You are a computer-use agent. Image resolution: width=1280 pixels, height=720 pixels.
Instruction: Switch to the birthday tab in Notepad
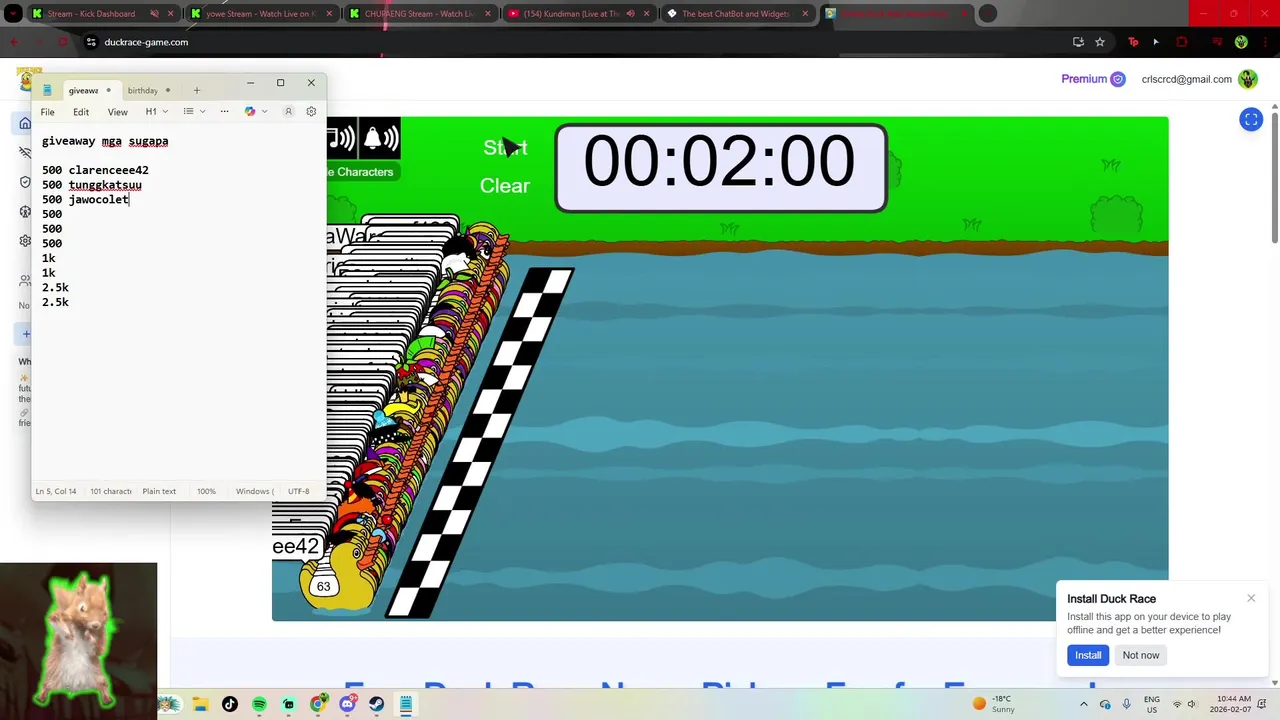point(148,90)
